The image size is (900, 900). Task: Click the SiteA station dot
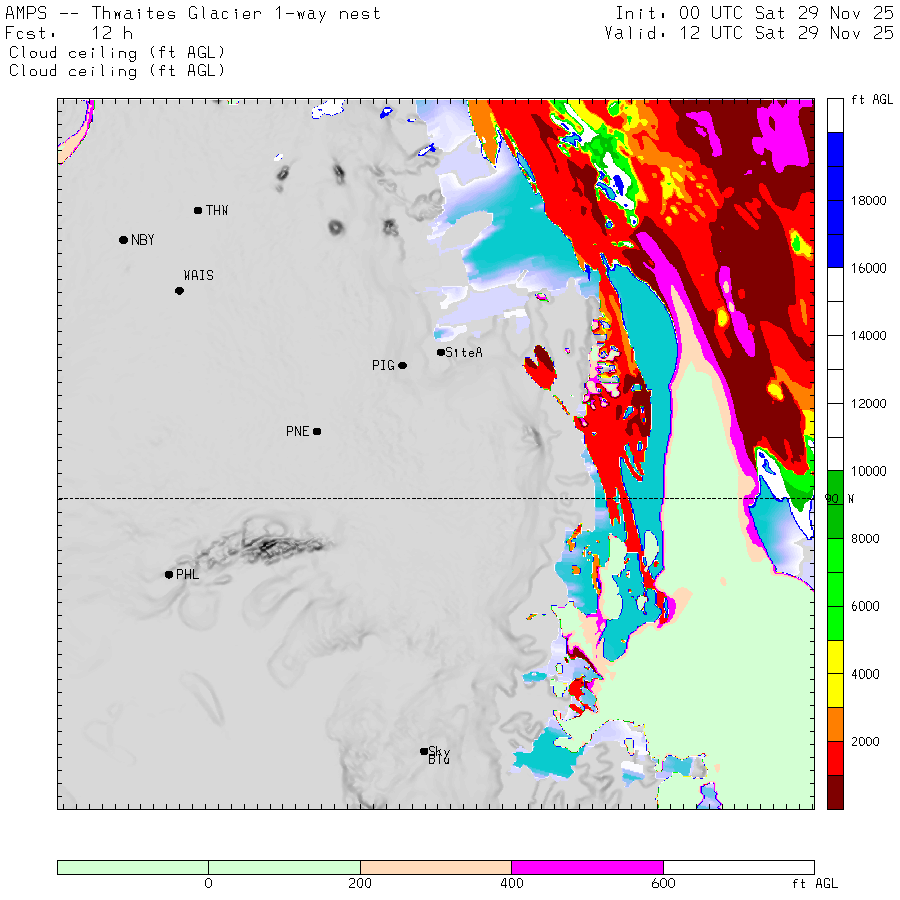[441, 352]
